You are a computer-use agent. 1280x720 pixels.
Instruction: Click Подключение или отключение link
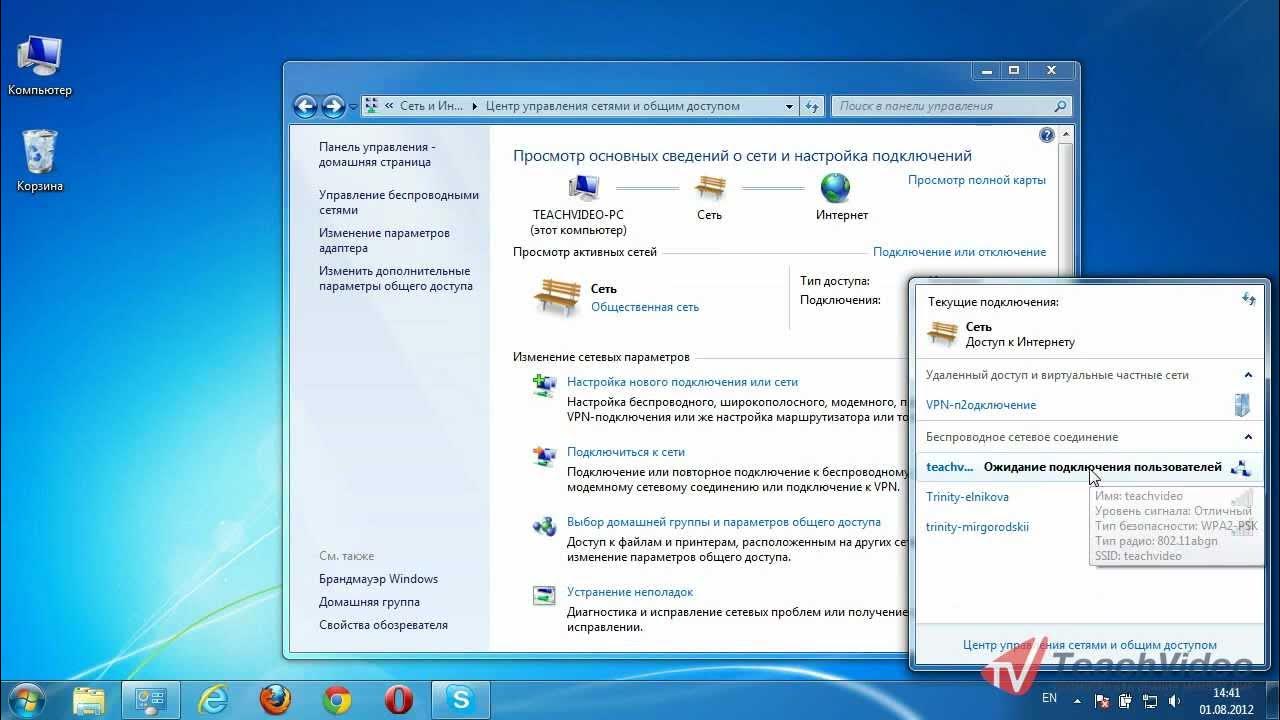(x=959, y=252)
